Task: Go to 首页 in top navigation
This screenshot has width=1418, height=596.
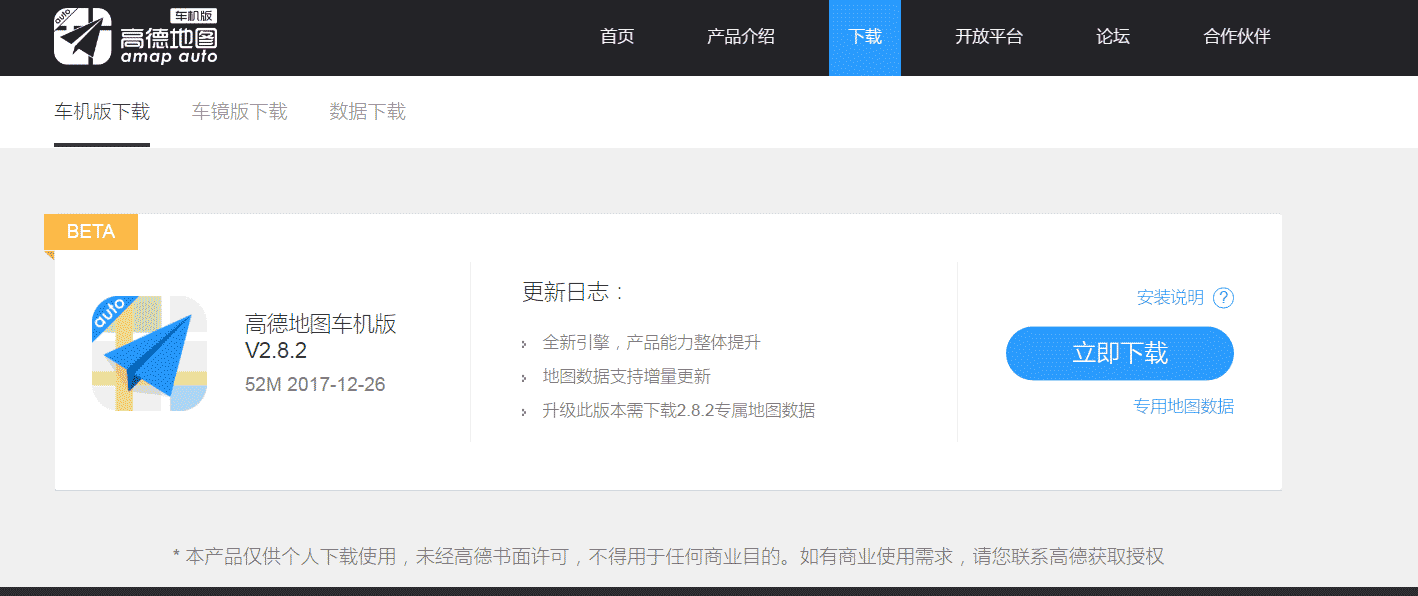Action: pyautogui.click(x=617, y=37)
